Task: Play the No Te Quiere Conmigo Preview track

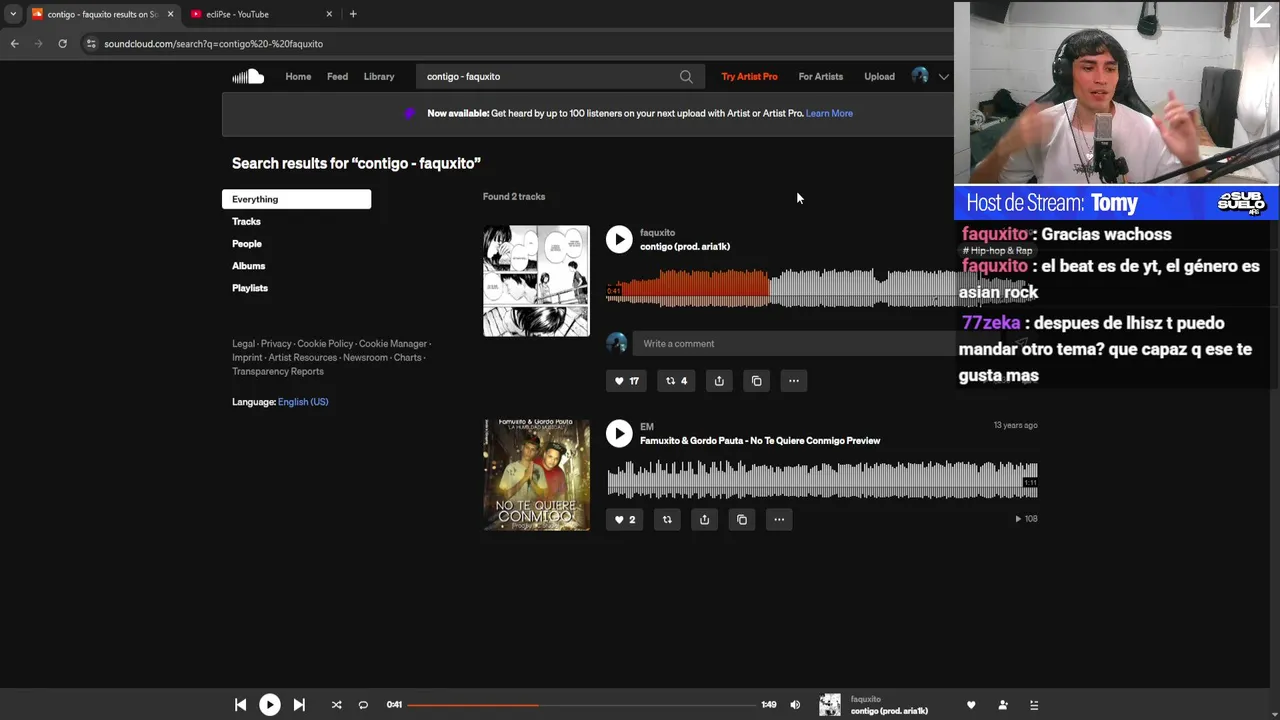Action: 619,433
